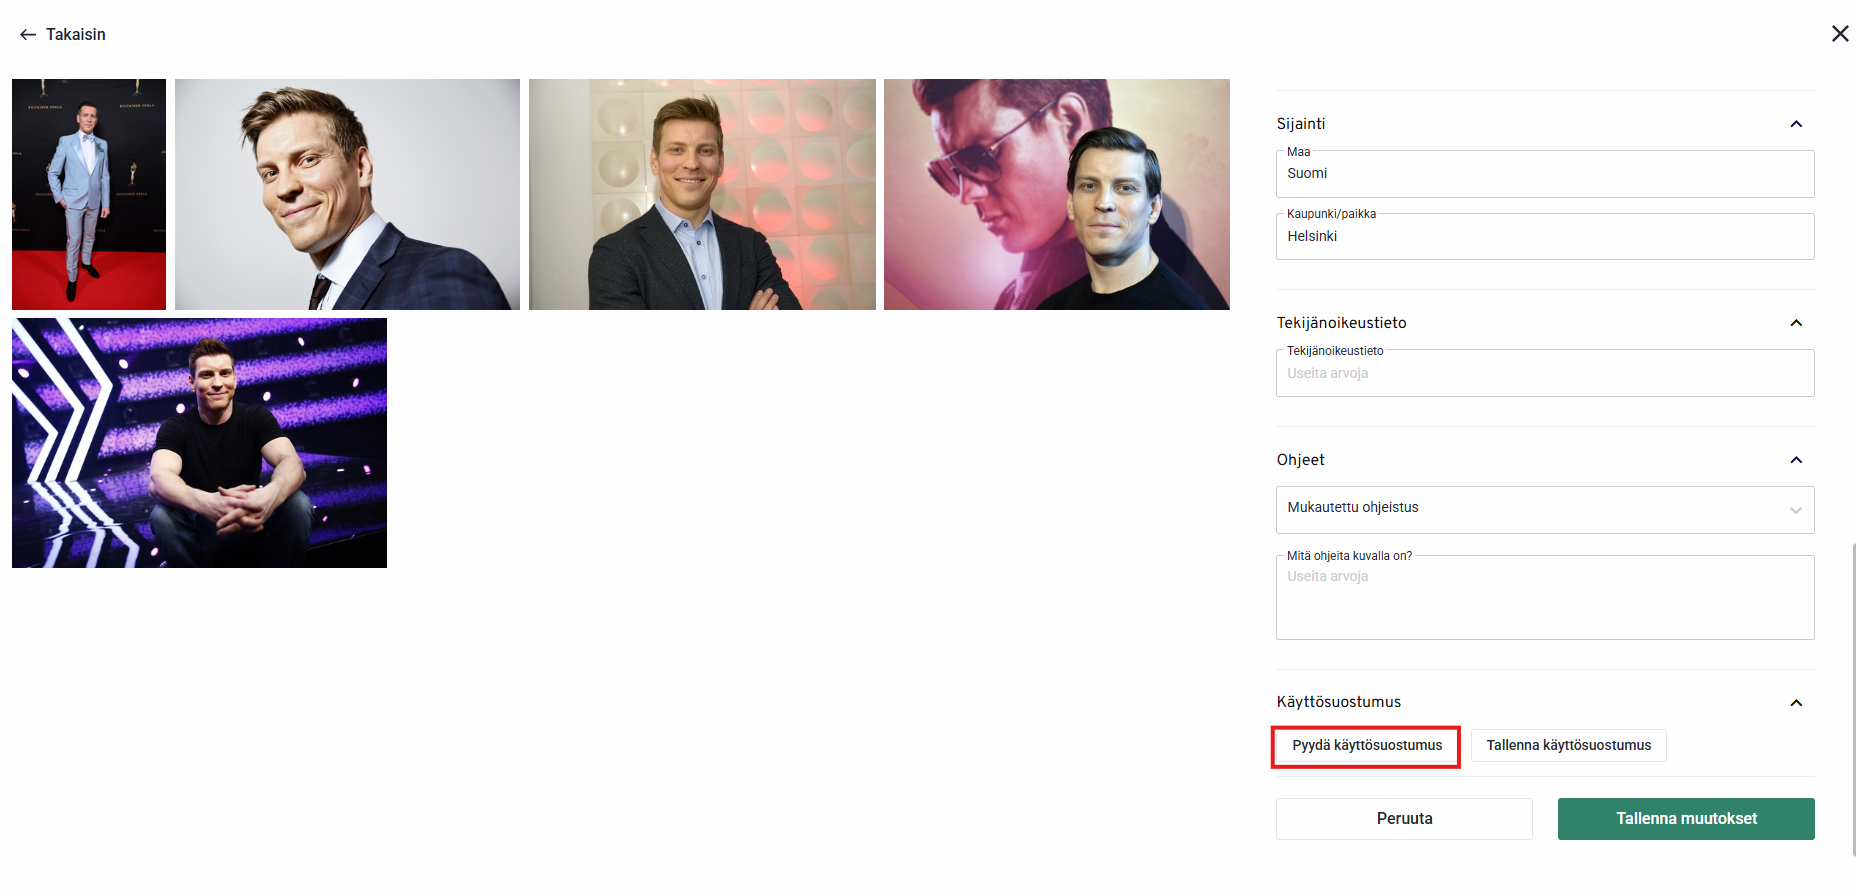Select the red carpet full-body photo
This screenshot has width=1856, height=890.
point(89,194)
